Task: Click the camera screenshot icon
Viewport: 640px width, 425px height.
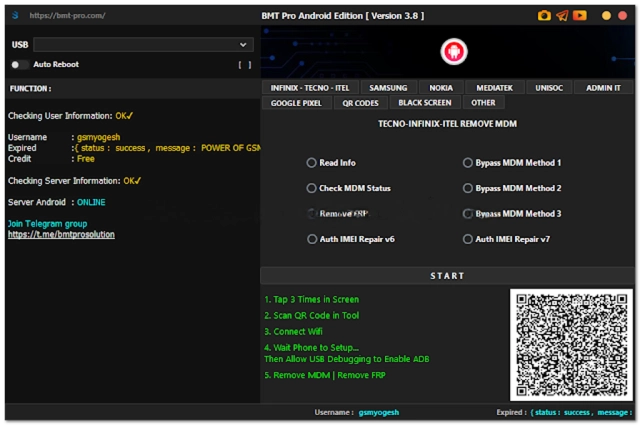Action: pos(544,16)
